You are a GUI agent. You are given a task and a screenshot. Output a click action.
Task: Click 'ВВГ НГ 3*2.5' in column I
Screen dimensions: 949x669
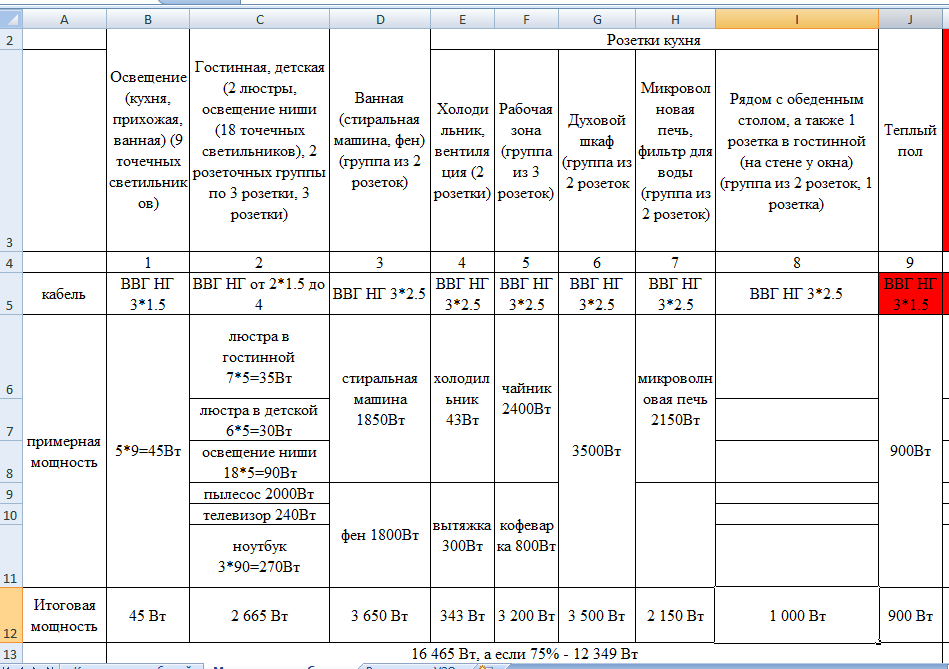tap(797, 294)
